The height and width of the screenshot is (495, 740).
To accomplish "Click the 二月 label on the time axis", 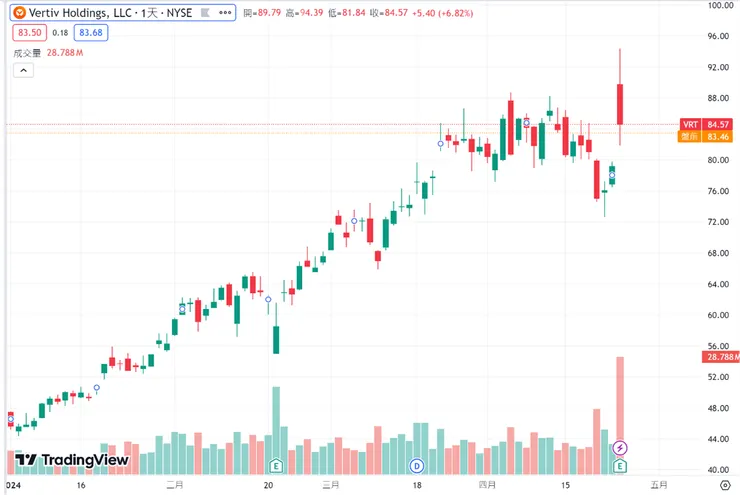I will [x=172, y=483].
